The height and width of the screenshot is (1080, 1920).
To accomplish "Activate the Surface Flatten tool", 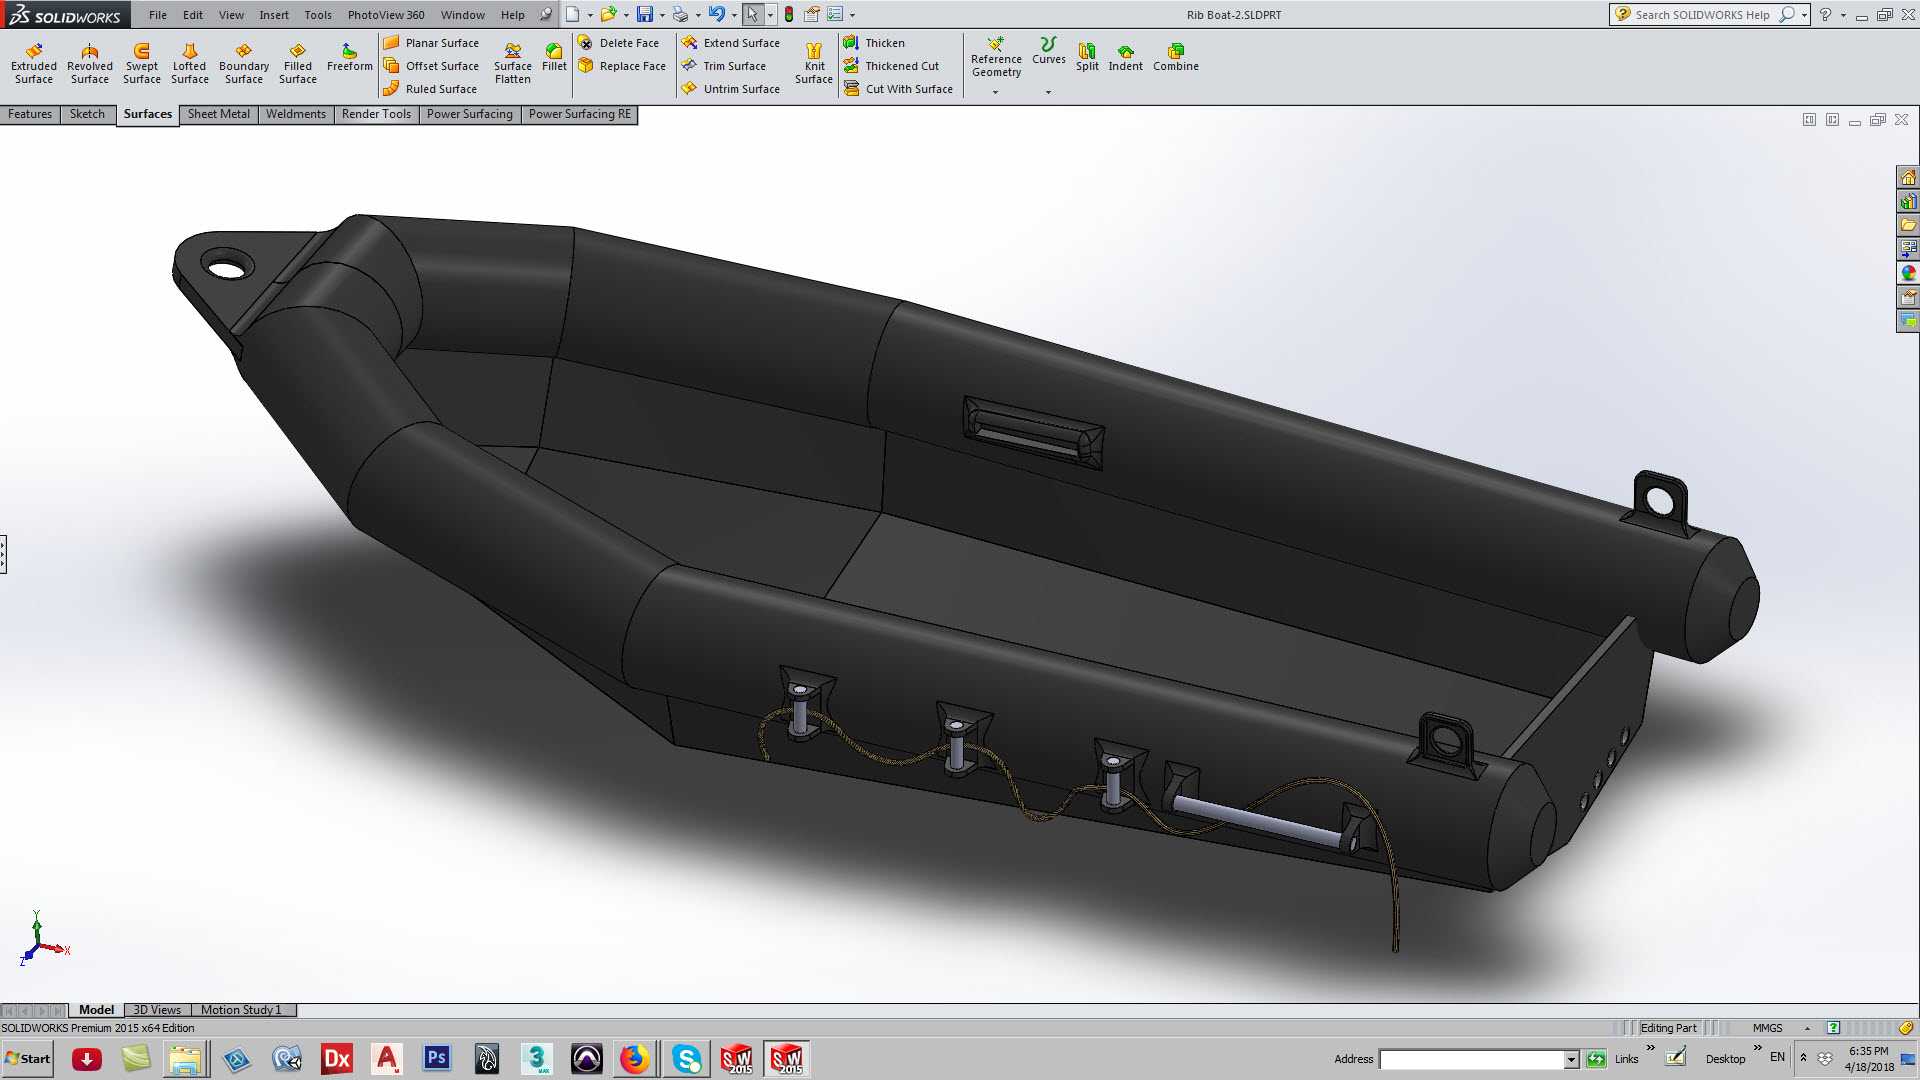I will (512, 63).
